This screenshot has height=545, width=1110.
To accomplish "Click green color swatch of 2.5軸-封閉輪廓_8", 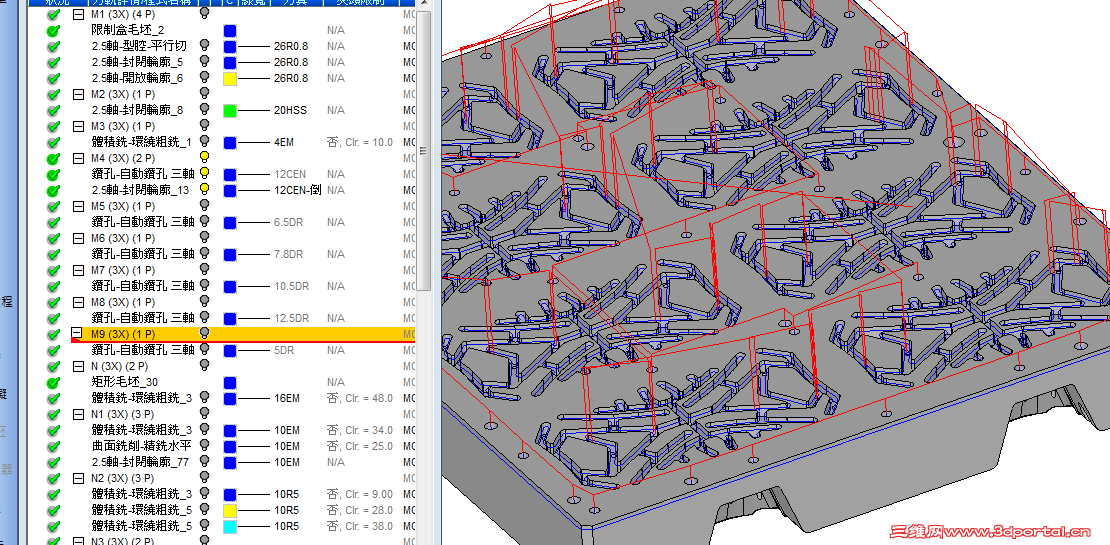I will (229, 110).
